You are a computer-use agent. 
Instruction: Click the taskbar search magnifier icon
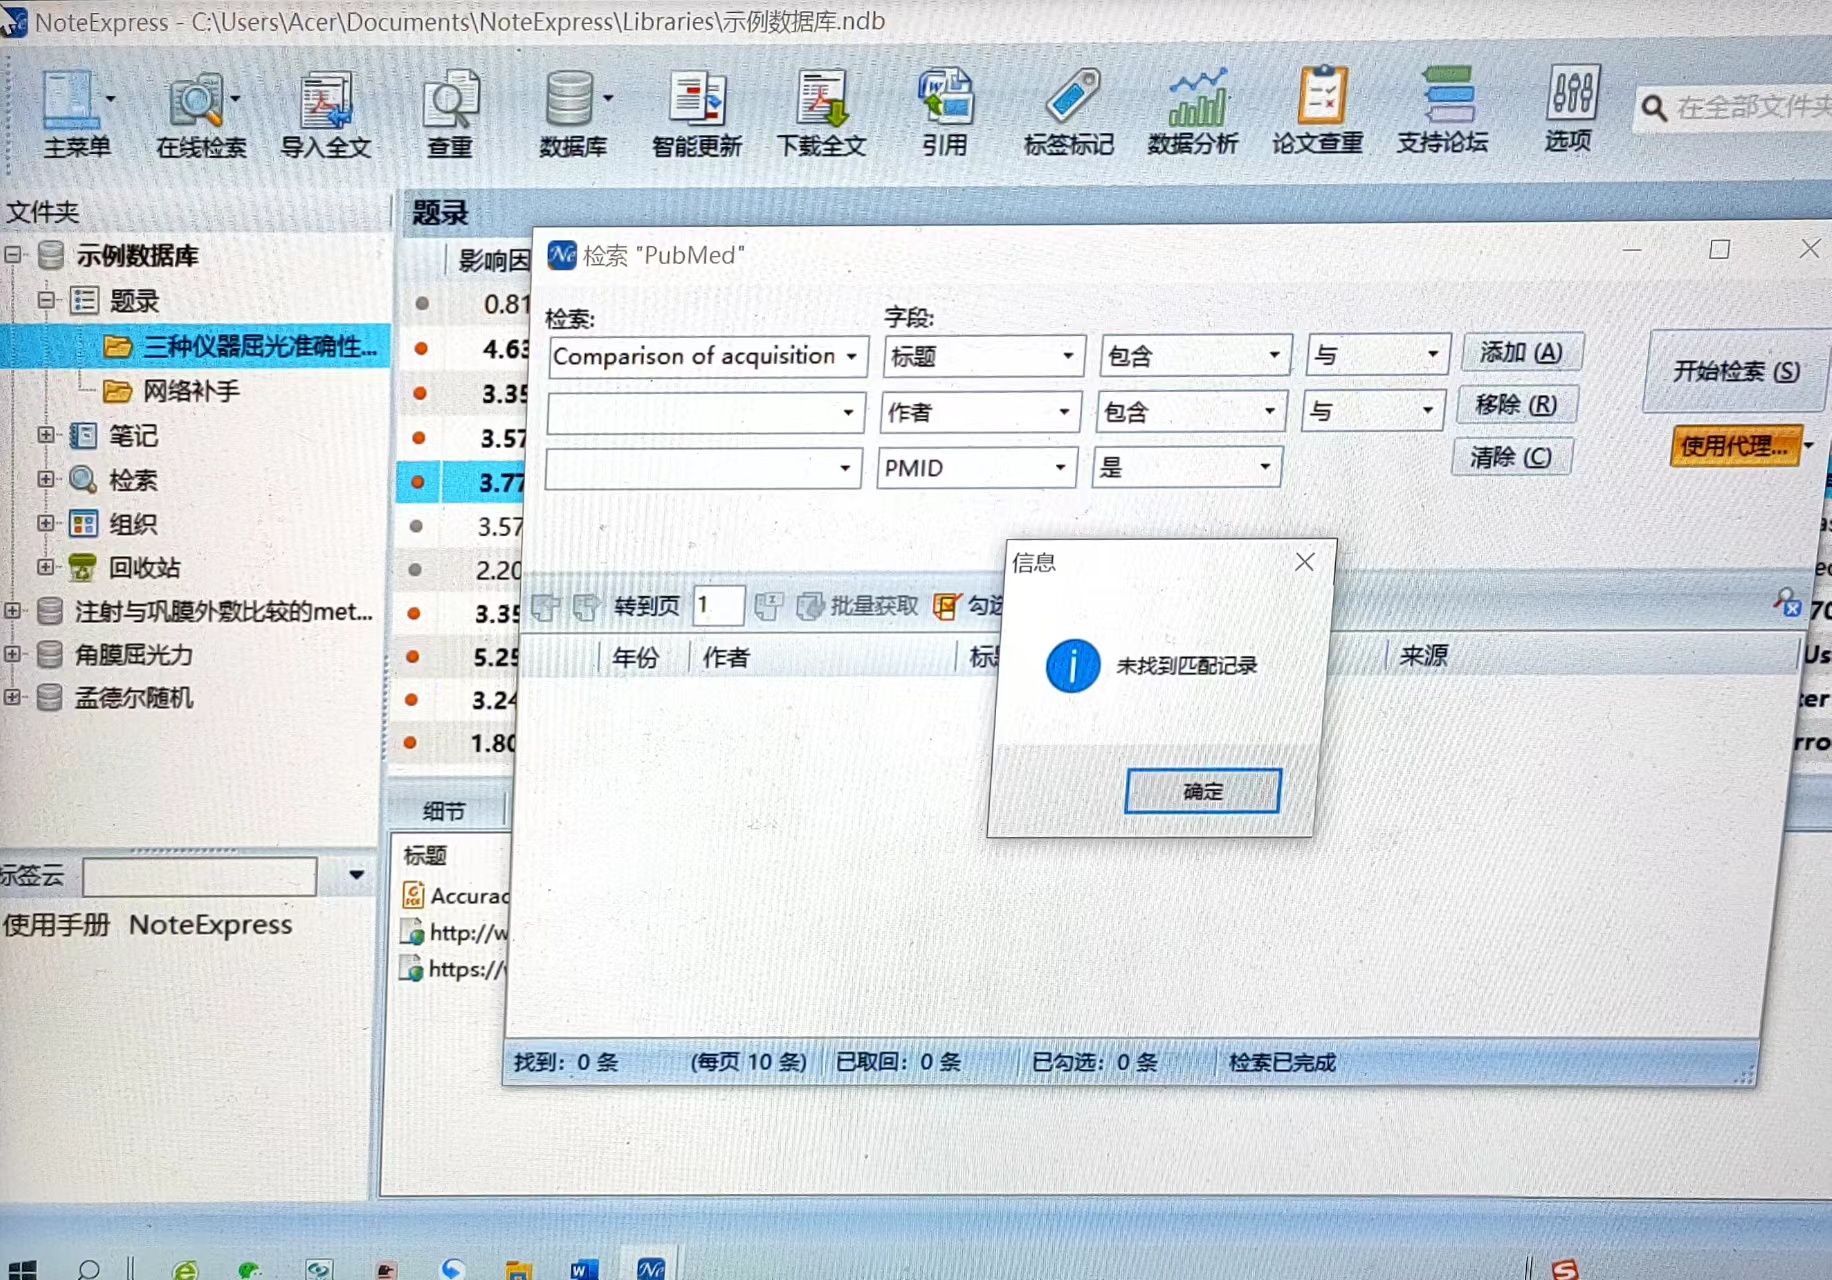click(x=88, y=1270)
